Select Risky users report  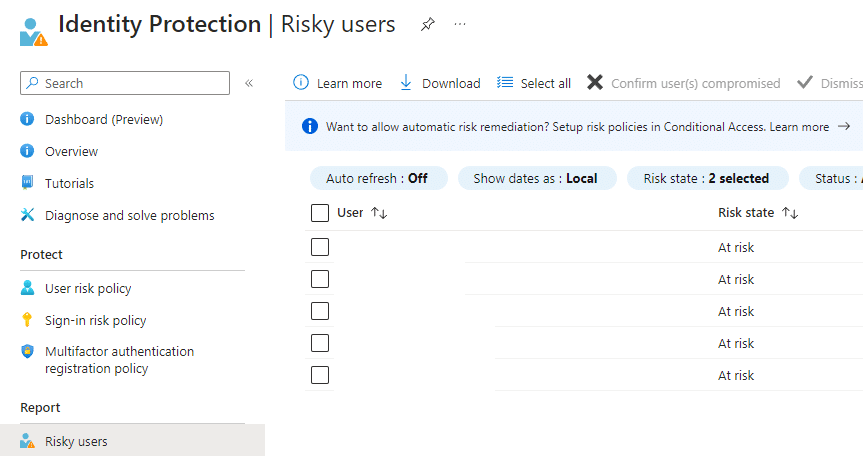click(x=132, y=440)
